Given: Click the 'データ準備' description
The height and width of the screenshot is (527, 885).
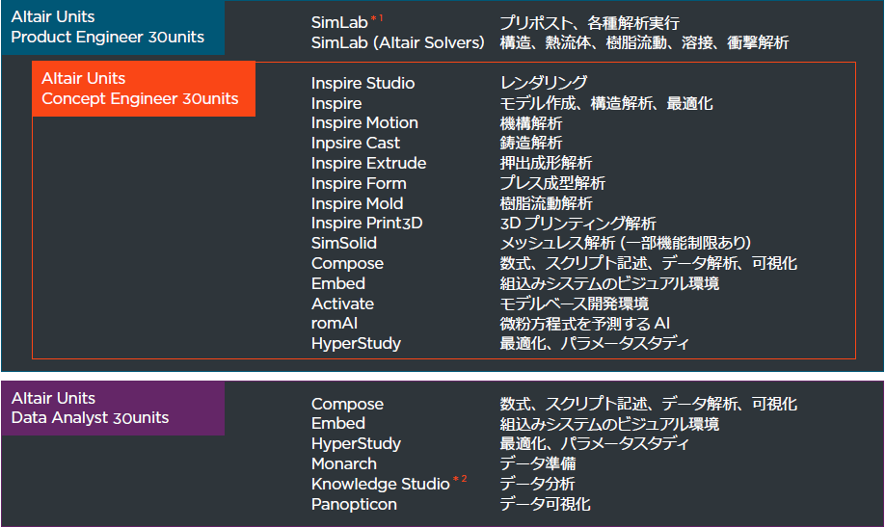Looking at the screenshot, I should click(537, 464).
